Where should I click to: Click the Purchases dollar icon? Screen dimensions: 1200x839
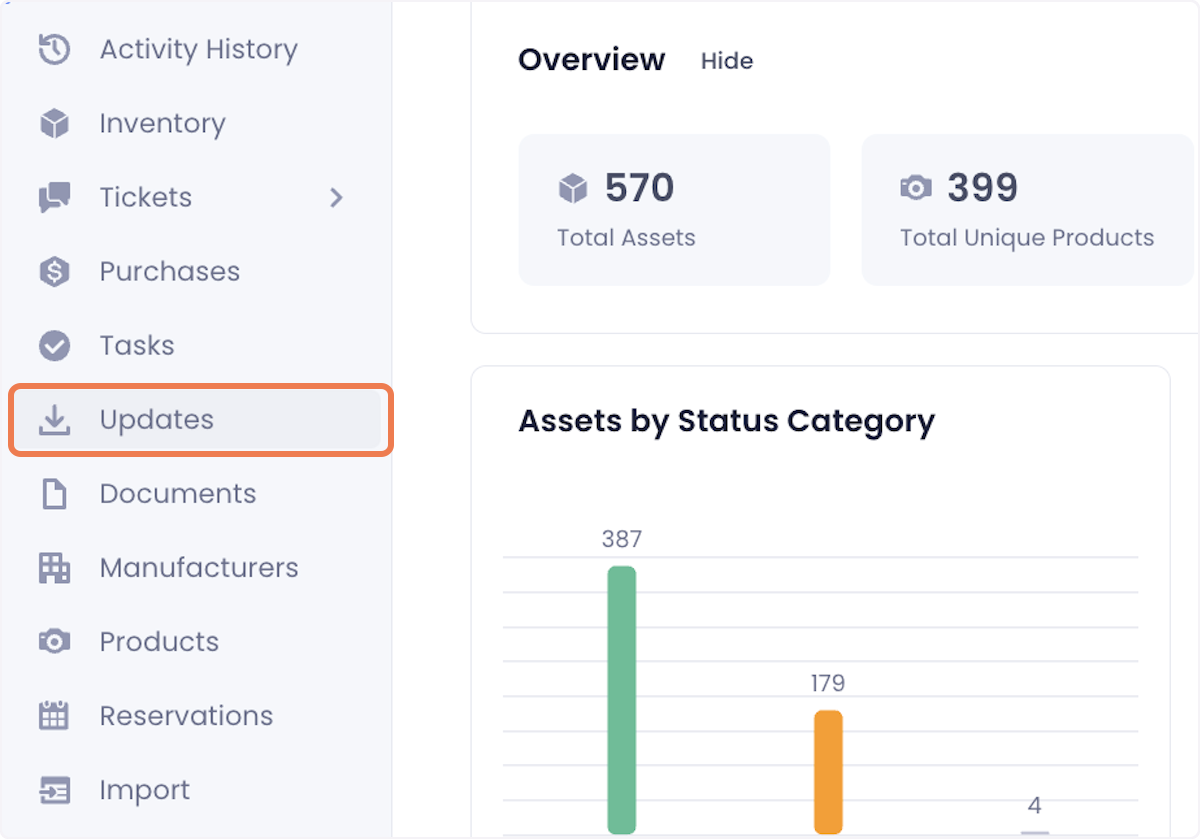pyautogui.click(x=54, y=272)
